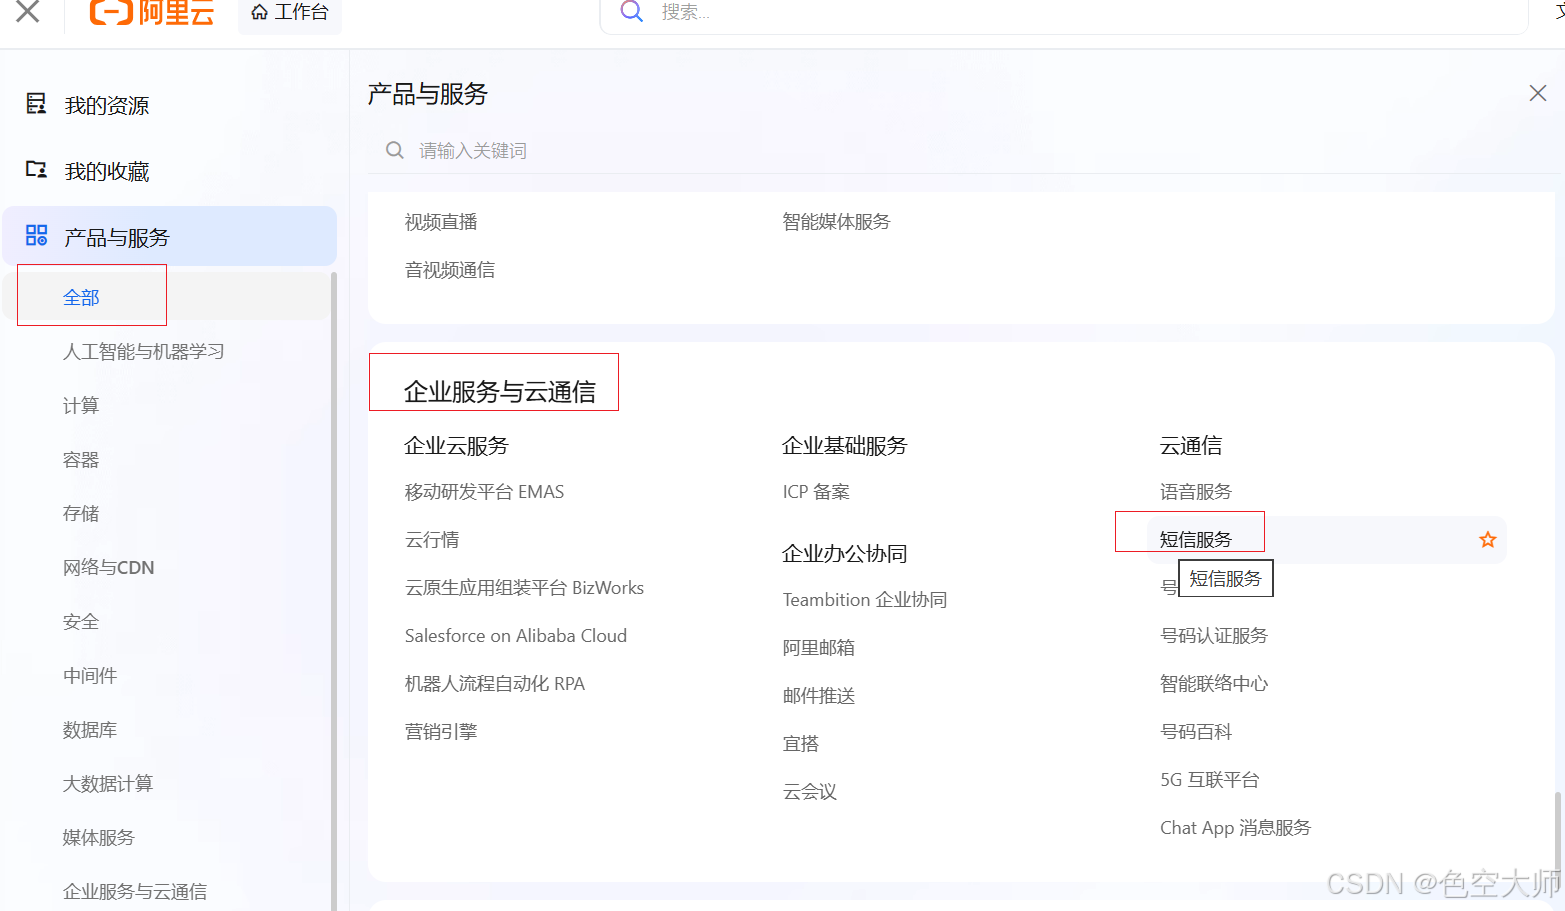The image size is (1565, 911).
Task: Open 智能媒体服务 product
Action: pos(836,222)
